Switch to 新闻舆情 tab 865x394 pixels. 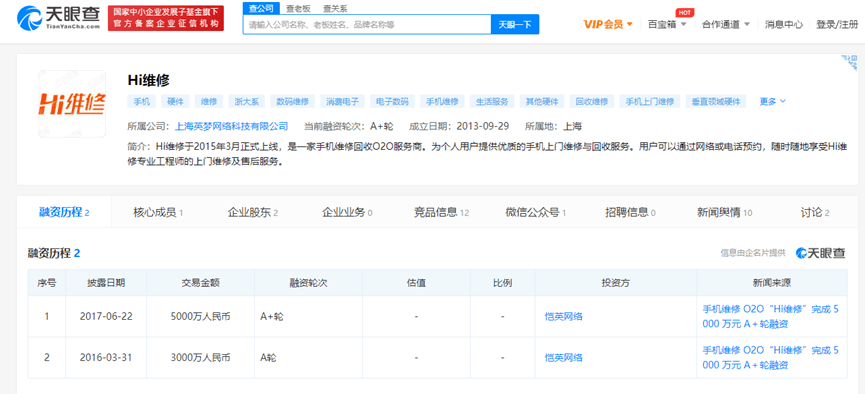[724, 212]
